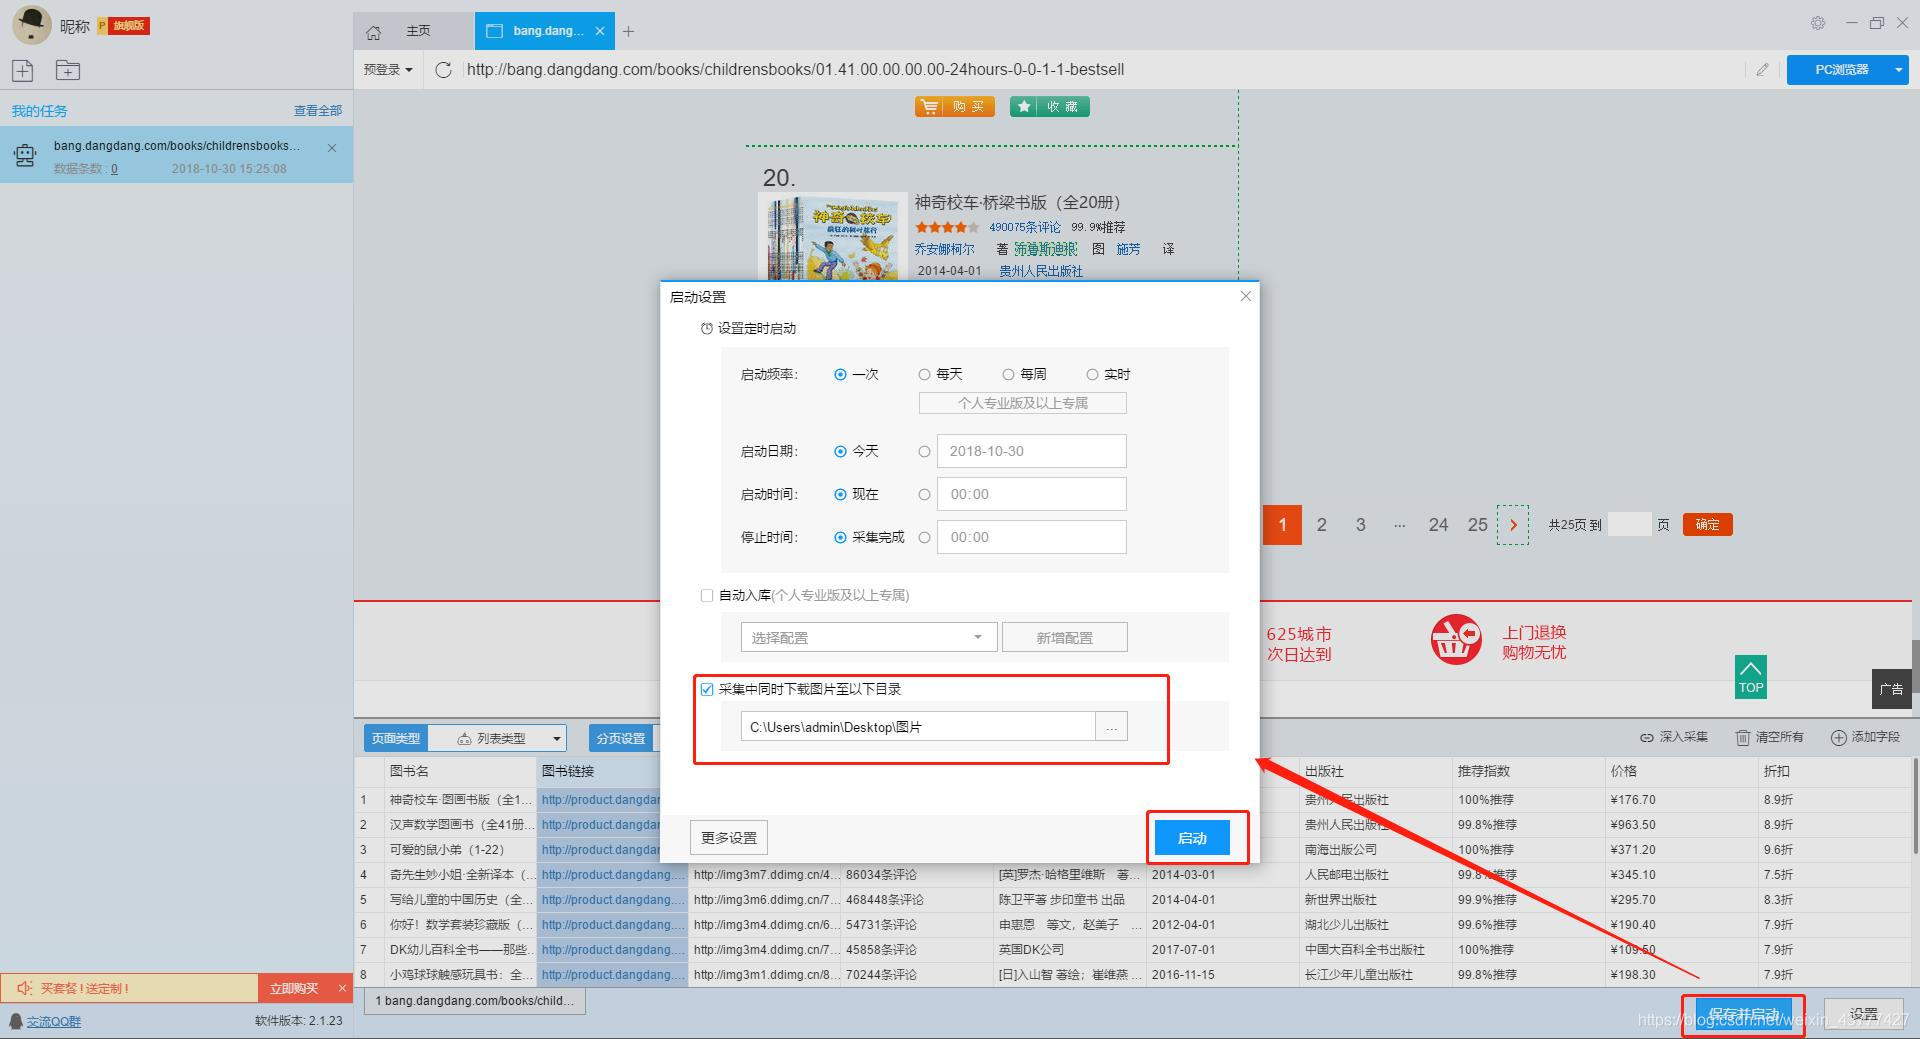The height and width of the screenshot is (1039, 1920).
Task: Go to page 25
Action: click(1477, 525)
